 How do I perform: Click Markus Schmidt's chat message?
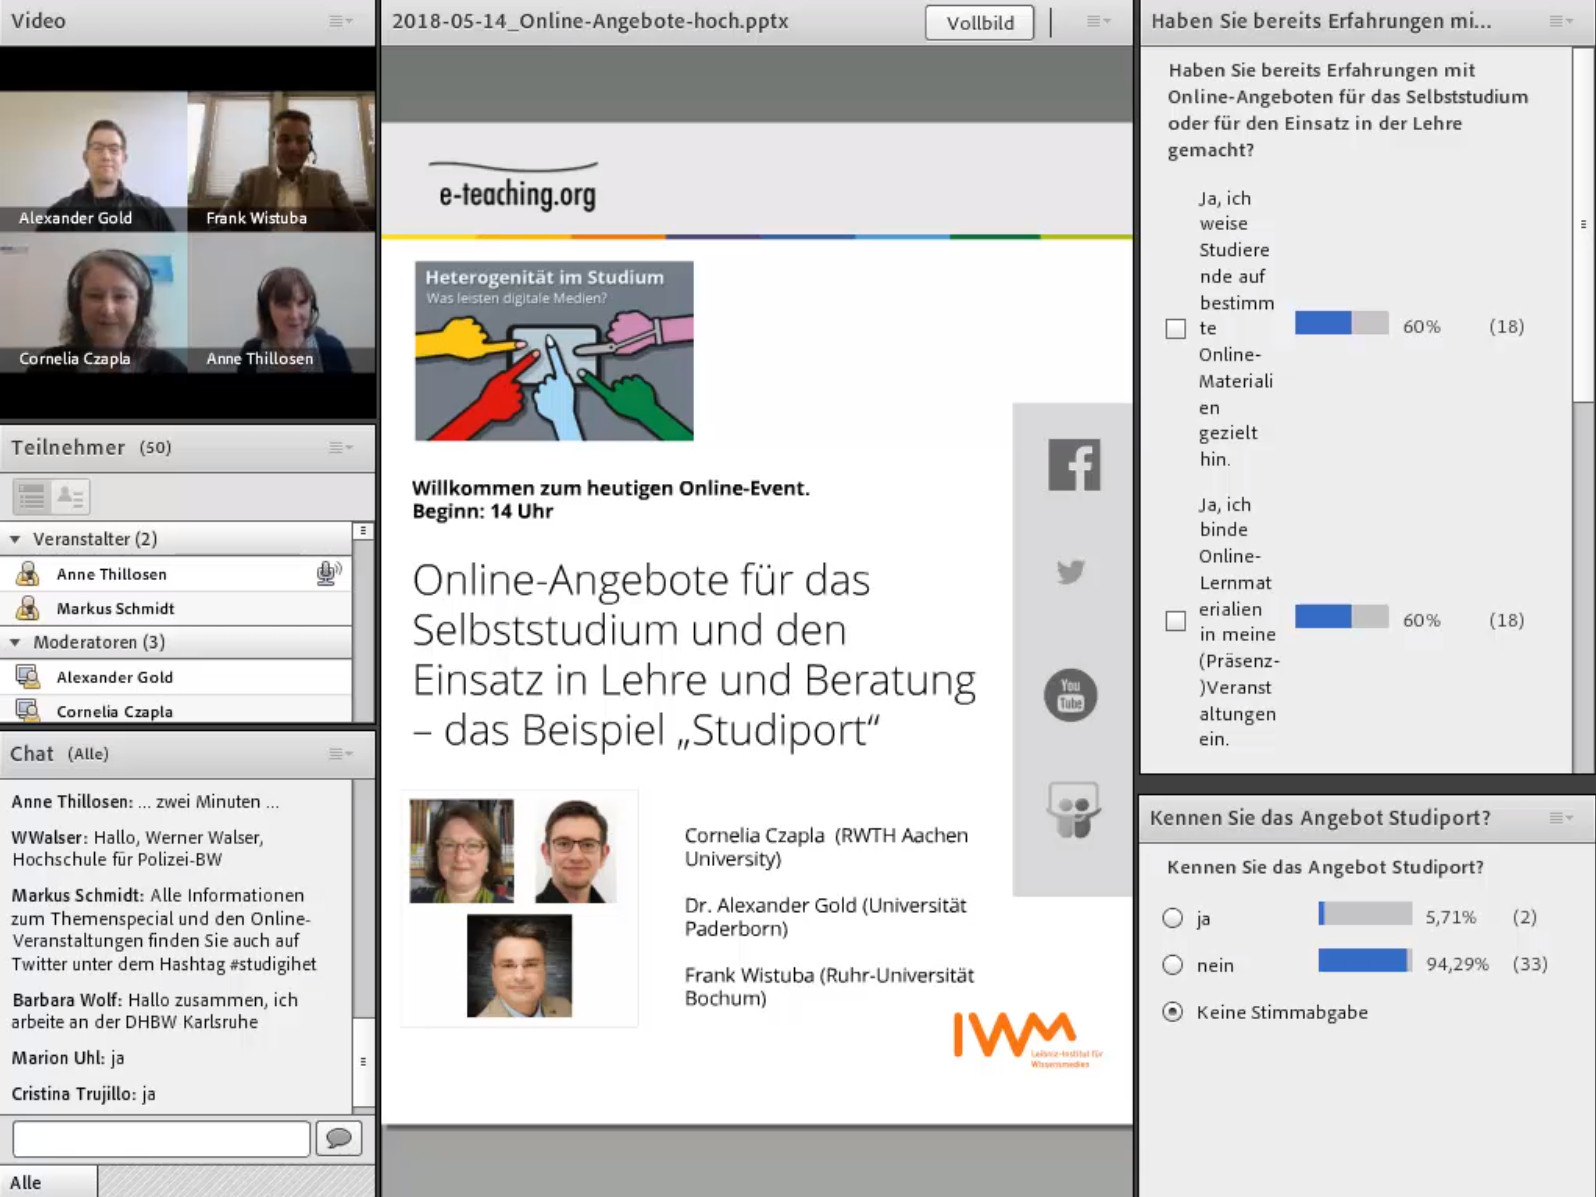(164, 929)
